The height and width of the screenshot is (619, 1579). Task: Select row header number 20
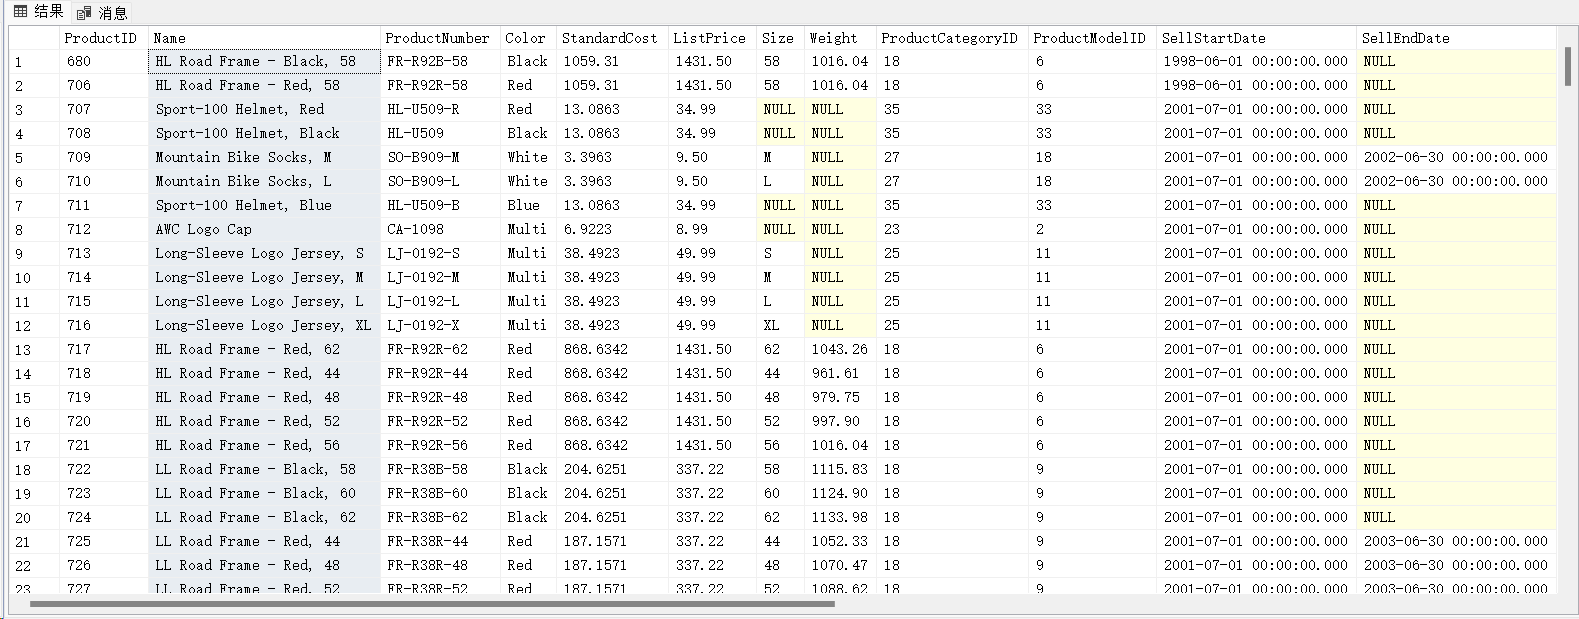(x=33, y=518)
